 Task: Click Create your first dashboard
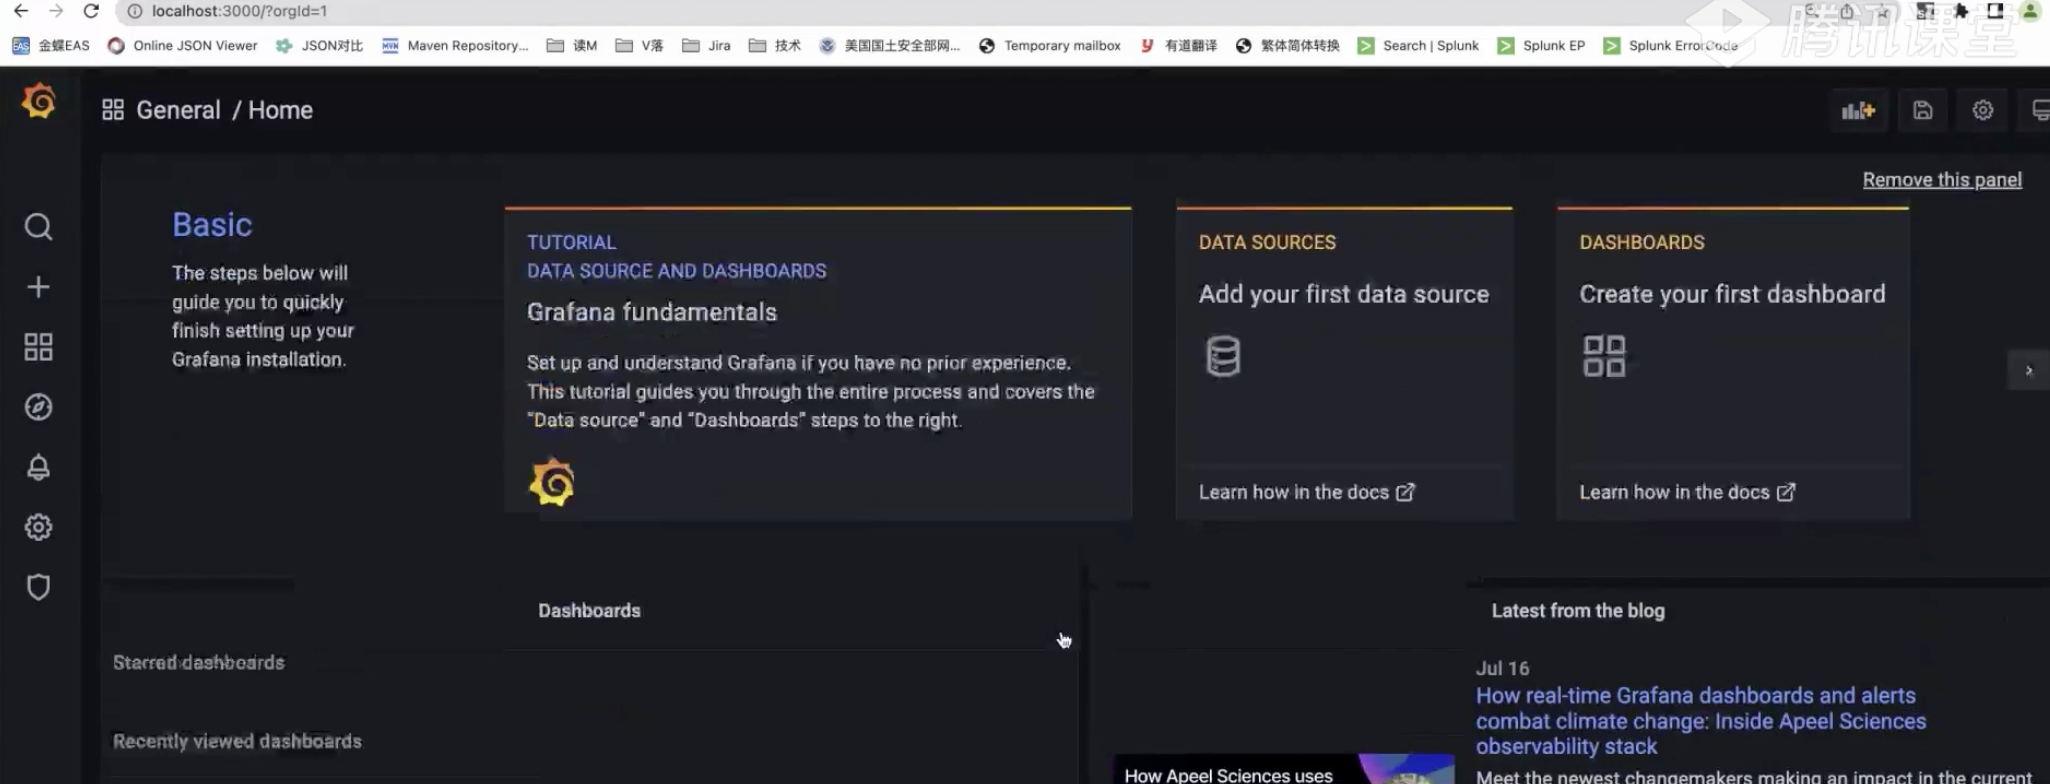pyautogui.click(x=1732, y=294)
